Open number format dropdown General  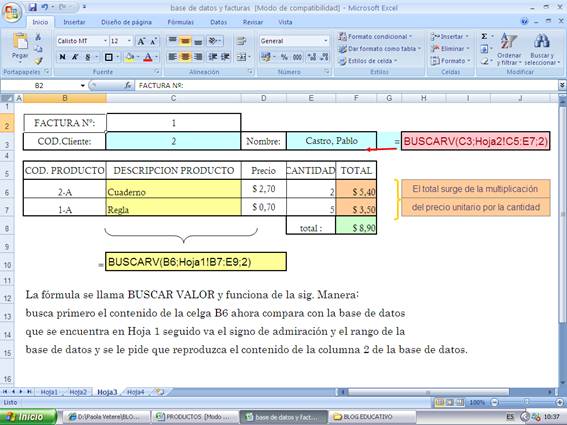pyautogui.click(x=325, y=41)
